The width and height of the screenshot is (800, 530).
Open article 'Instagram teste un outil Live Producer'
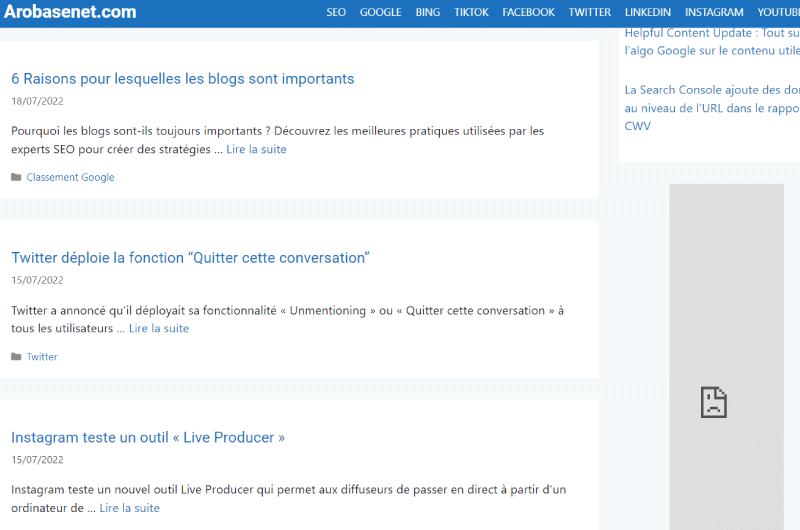[x=148, y=438]
